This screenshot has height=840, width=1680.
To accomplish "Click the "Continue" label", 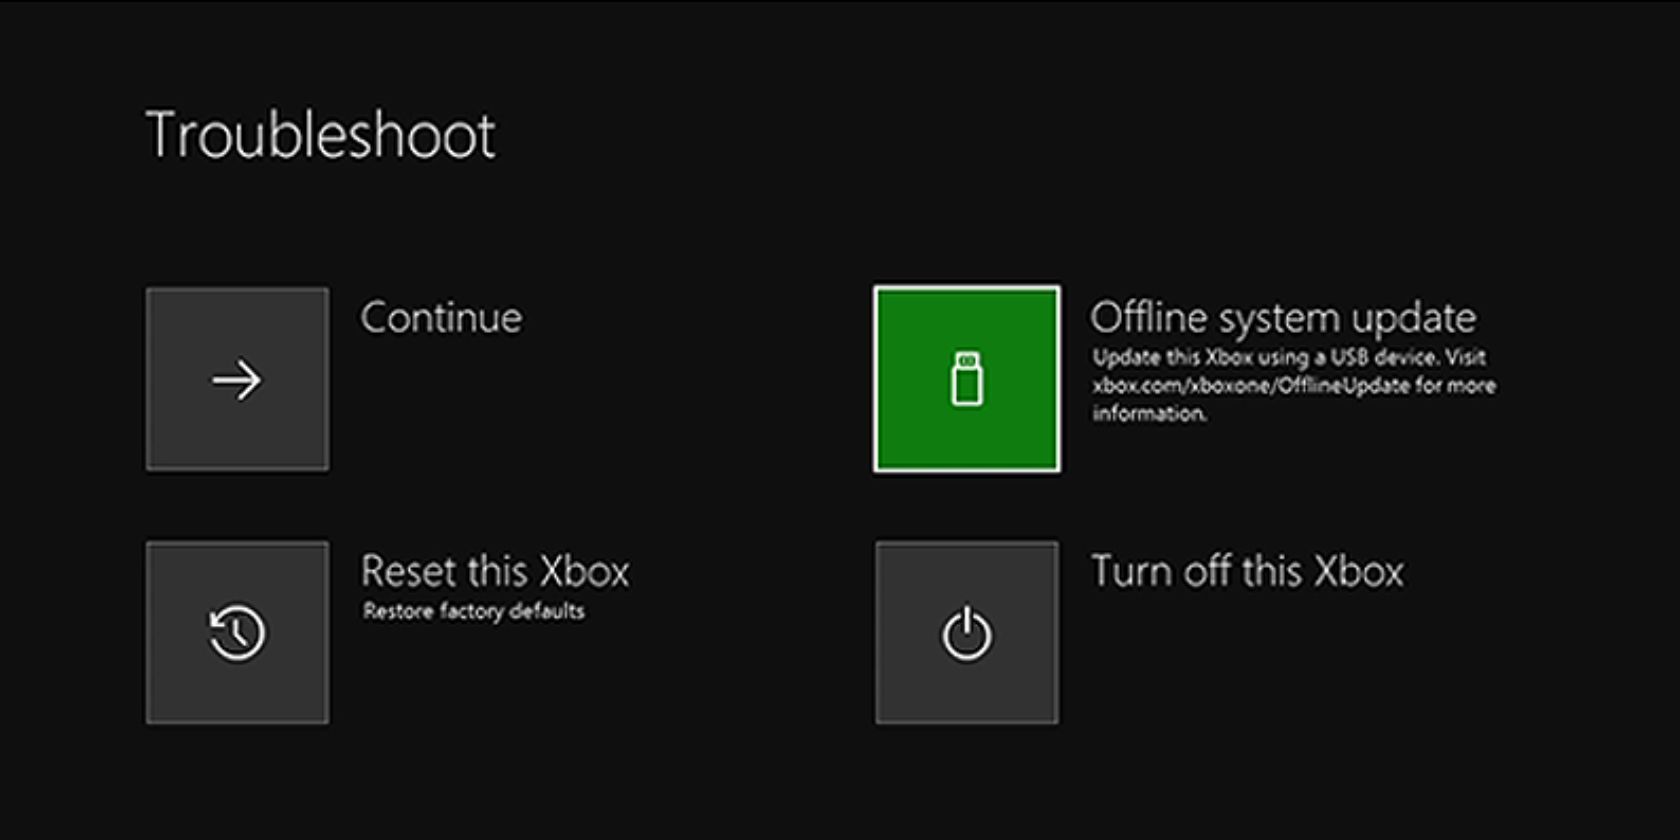I will click(x=441, y=318).
